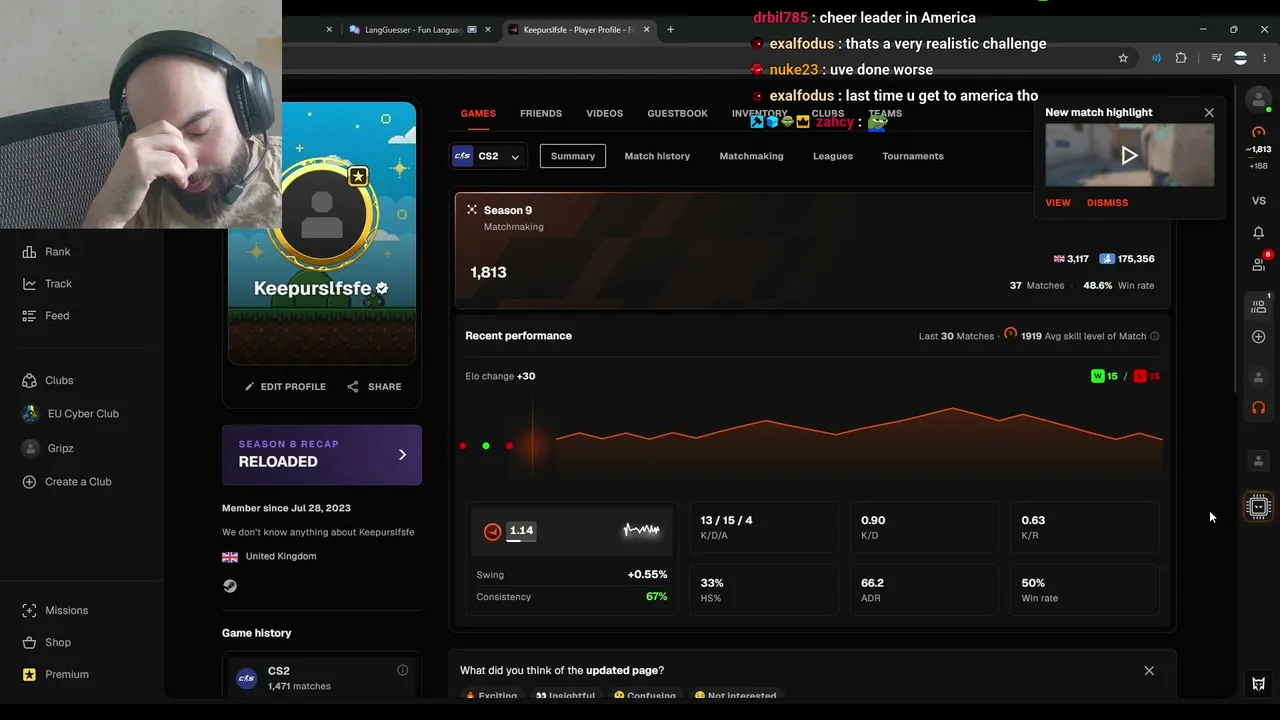Switch to the Guestbook tab

tap(677, 113)
